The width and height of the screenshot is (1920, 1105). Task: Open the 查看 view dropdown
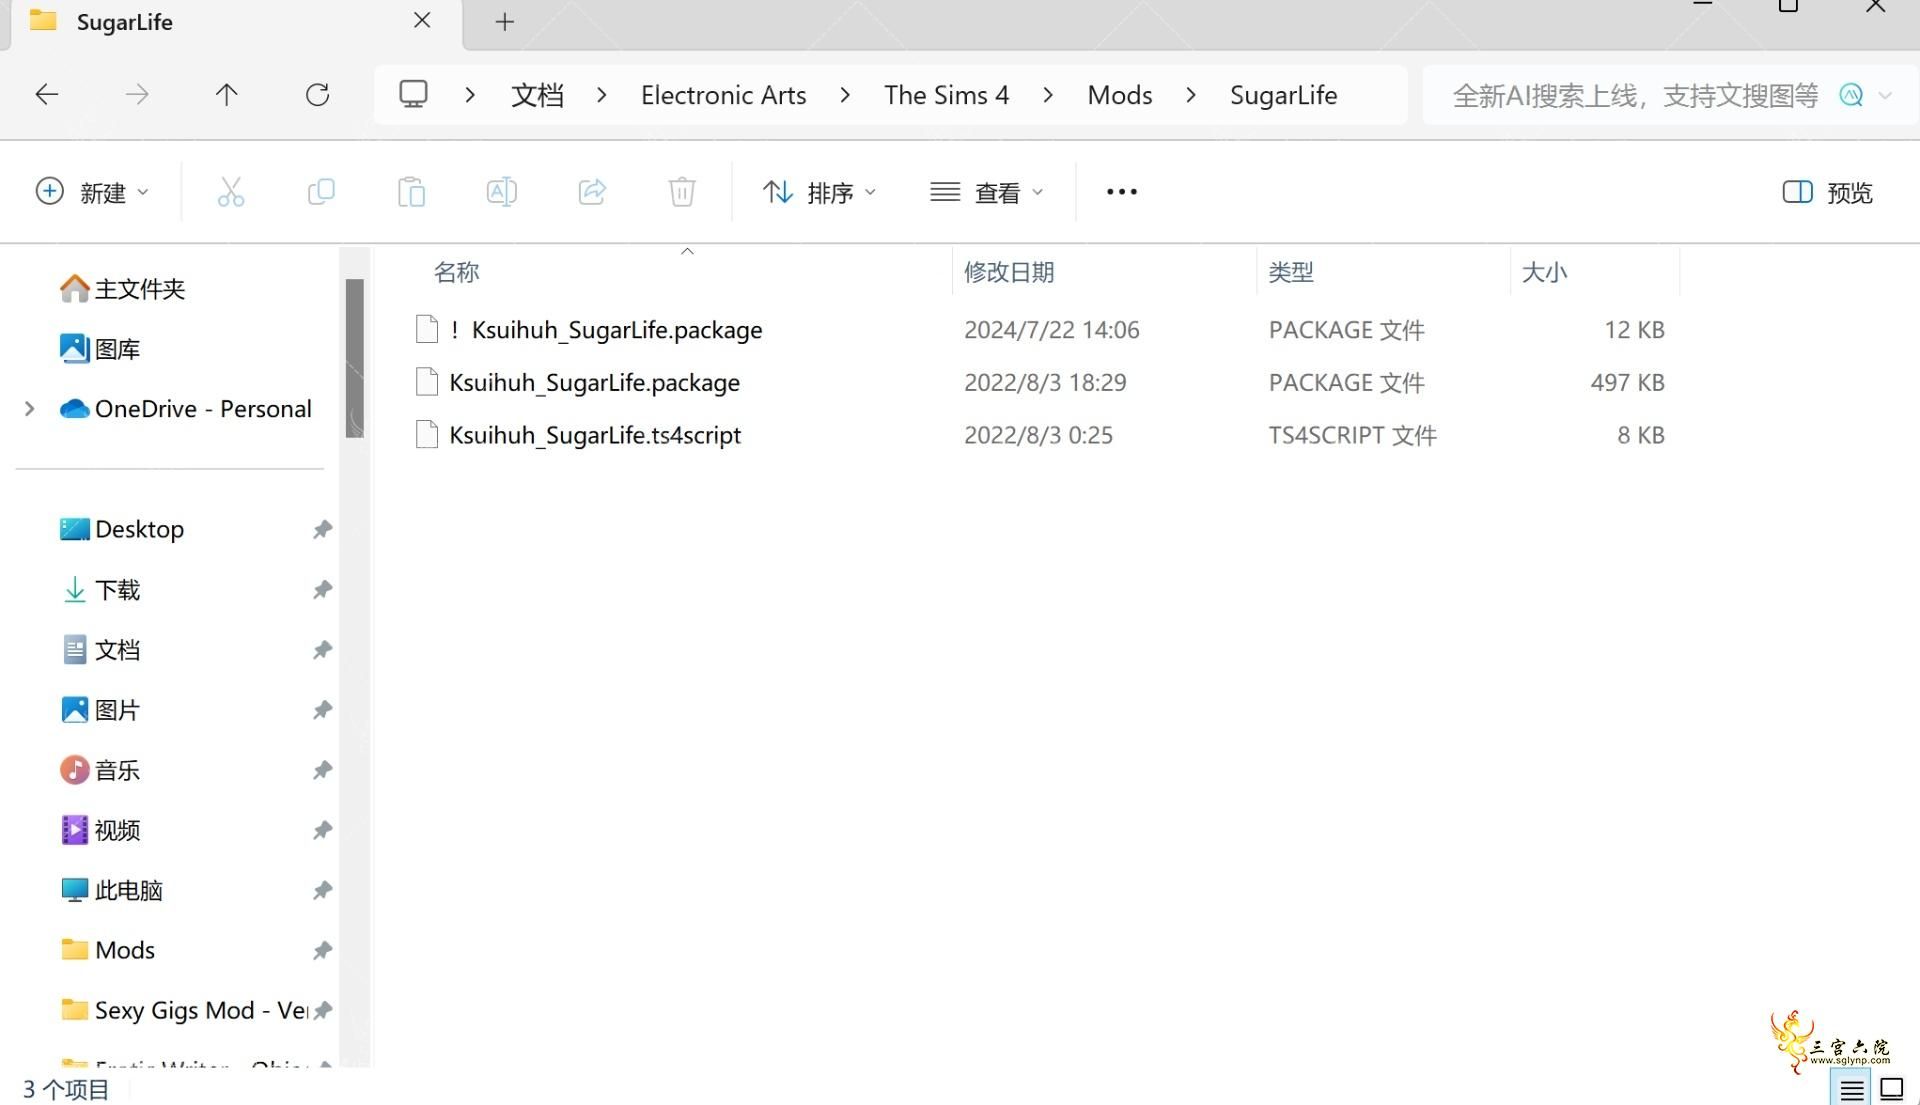click(987, 192)
